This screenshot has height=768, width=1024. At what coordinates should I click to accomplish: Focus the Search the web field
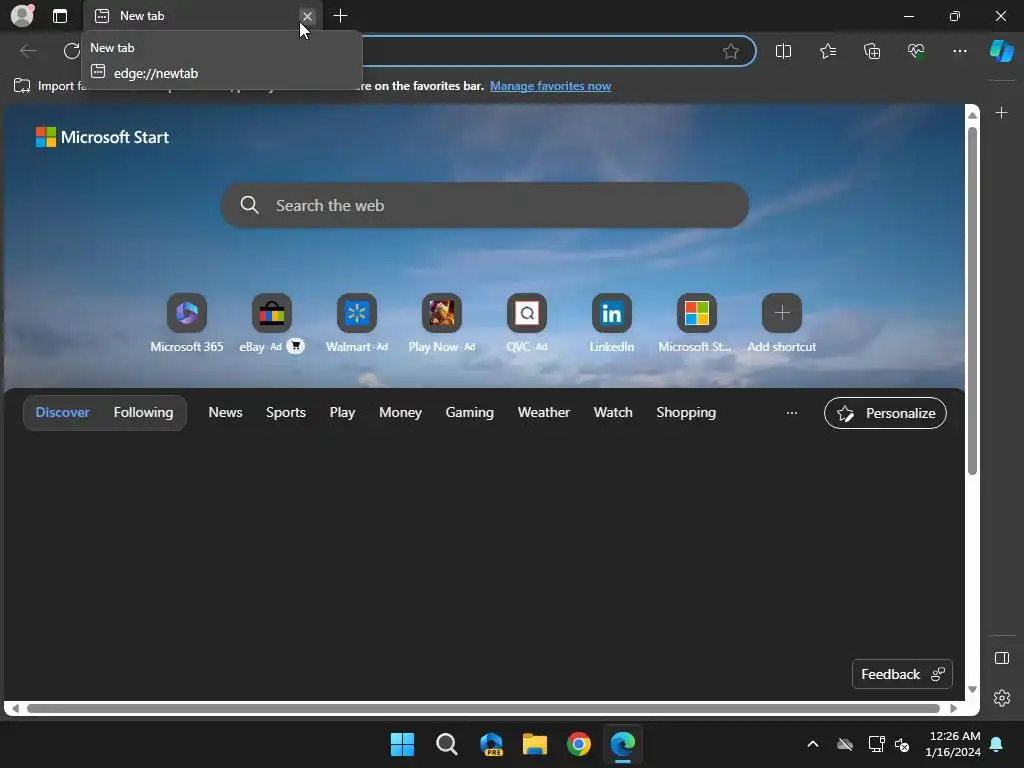point(485,205)
